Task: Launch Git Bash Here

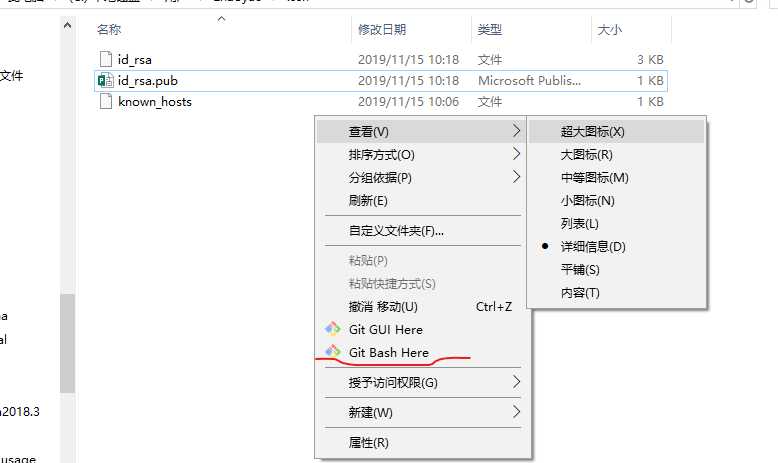Action: click(421, 352)
